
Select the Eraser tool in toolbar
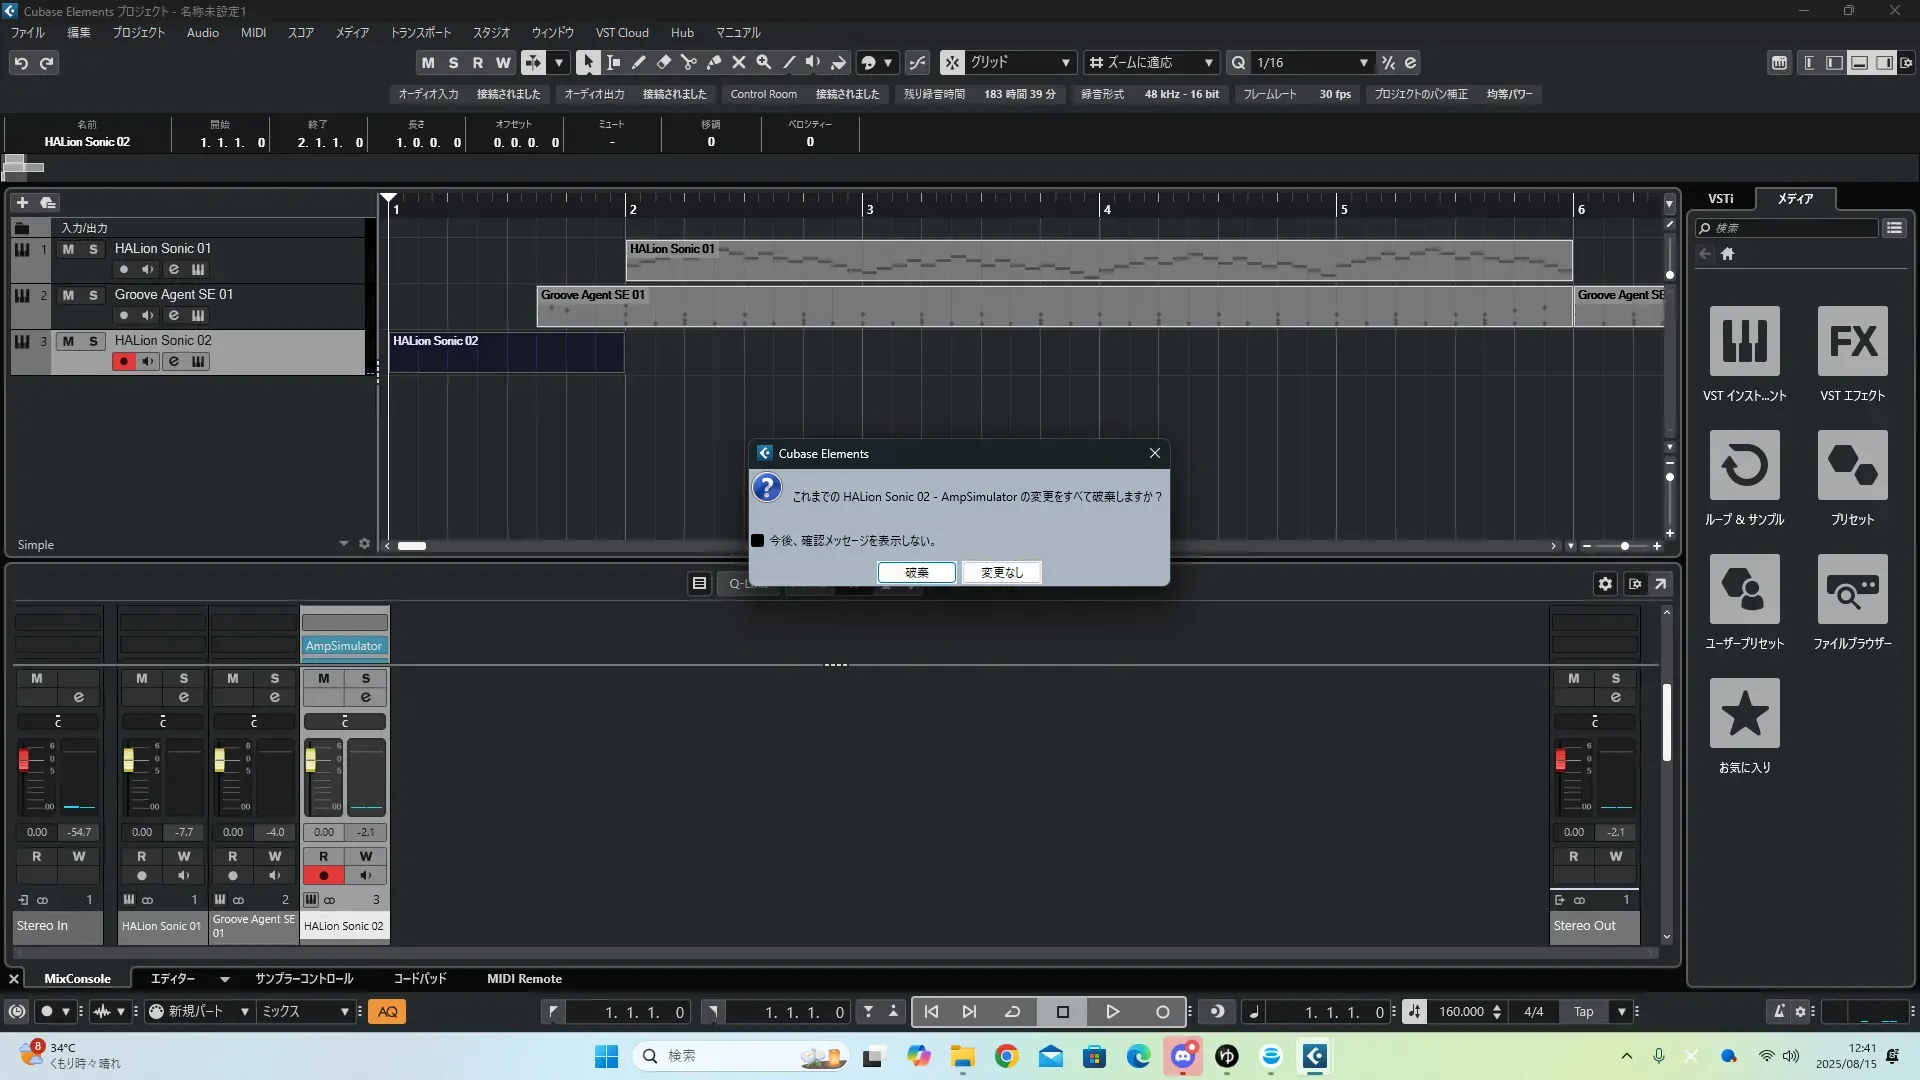click(x=663, y=62)
